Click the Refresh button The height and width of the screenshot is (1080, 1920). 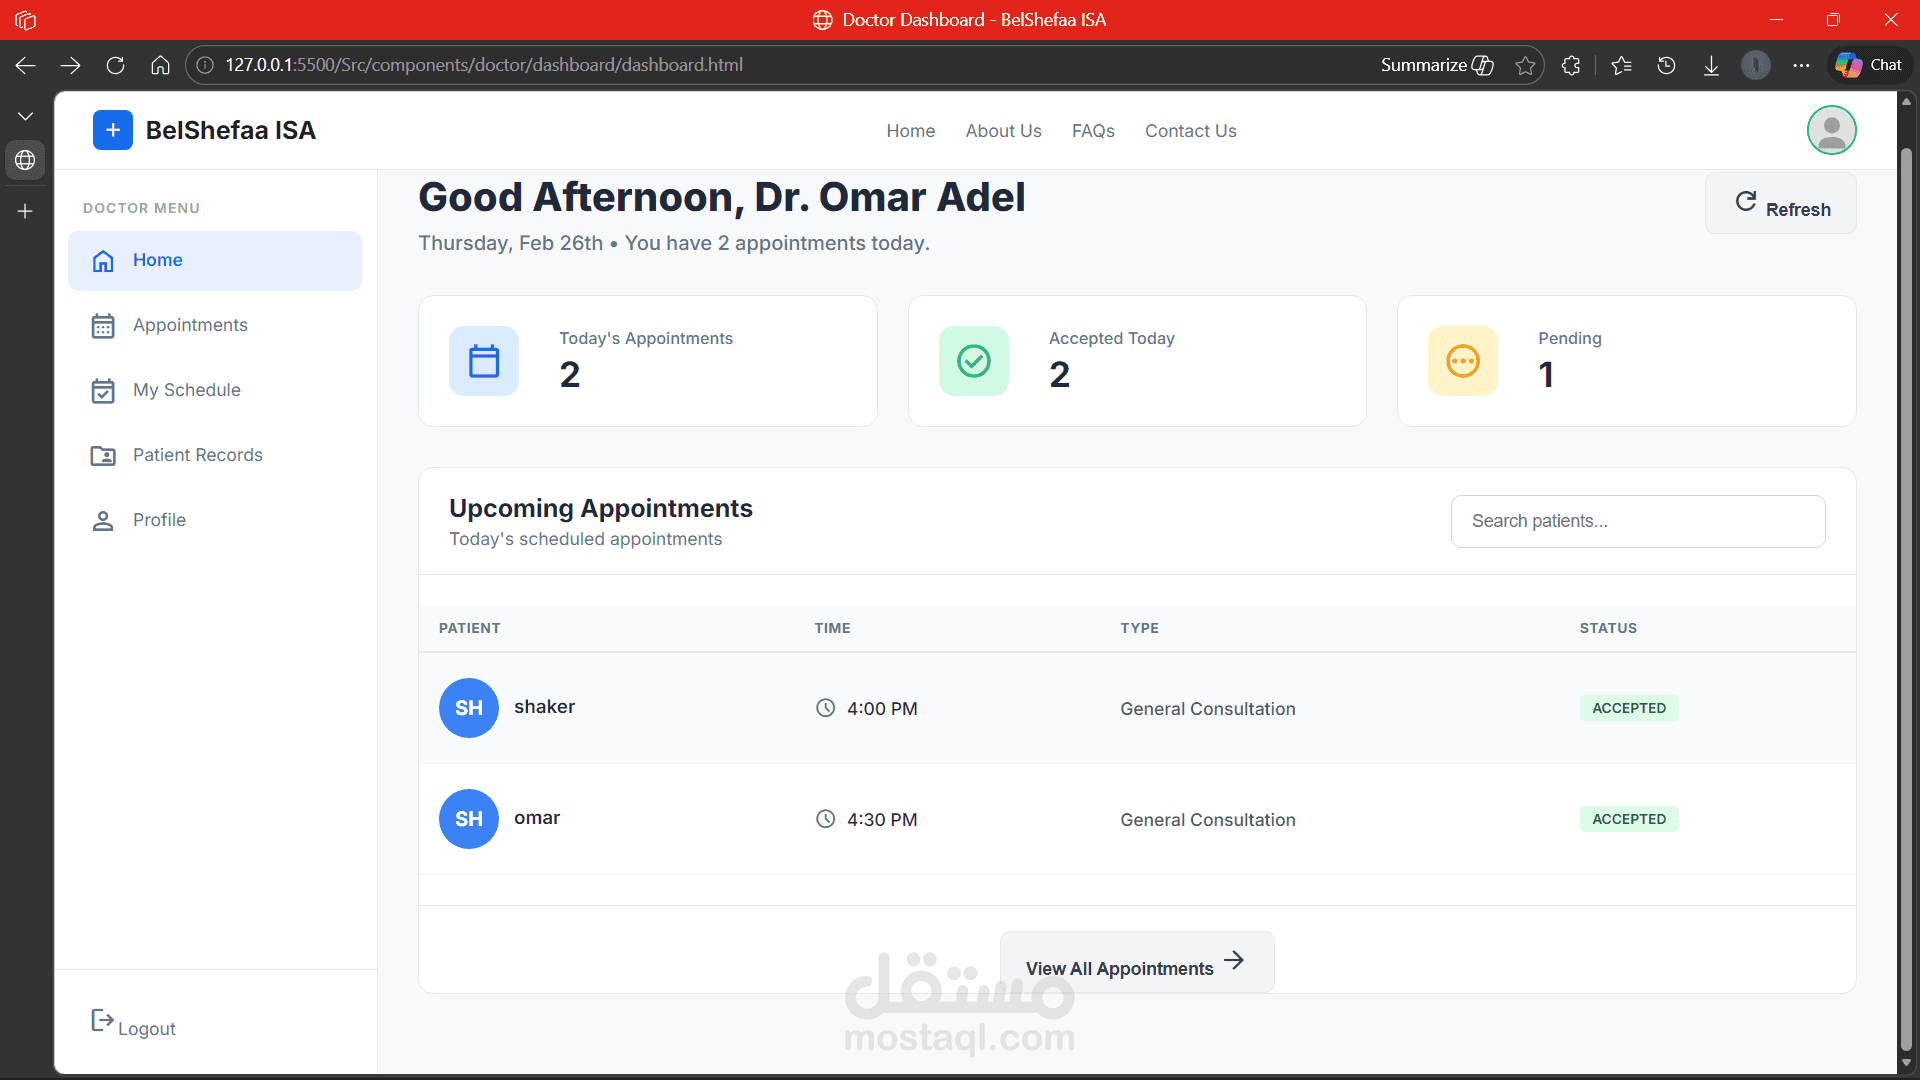click(x=1781, y=205)
